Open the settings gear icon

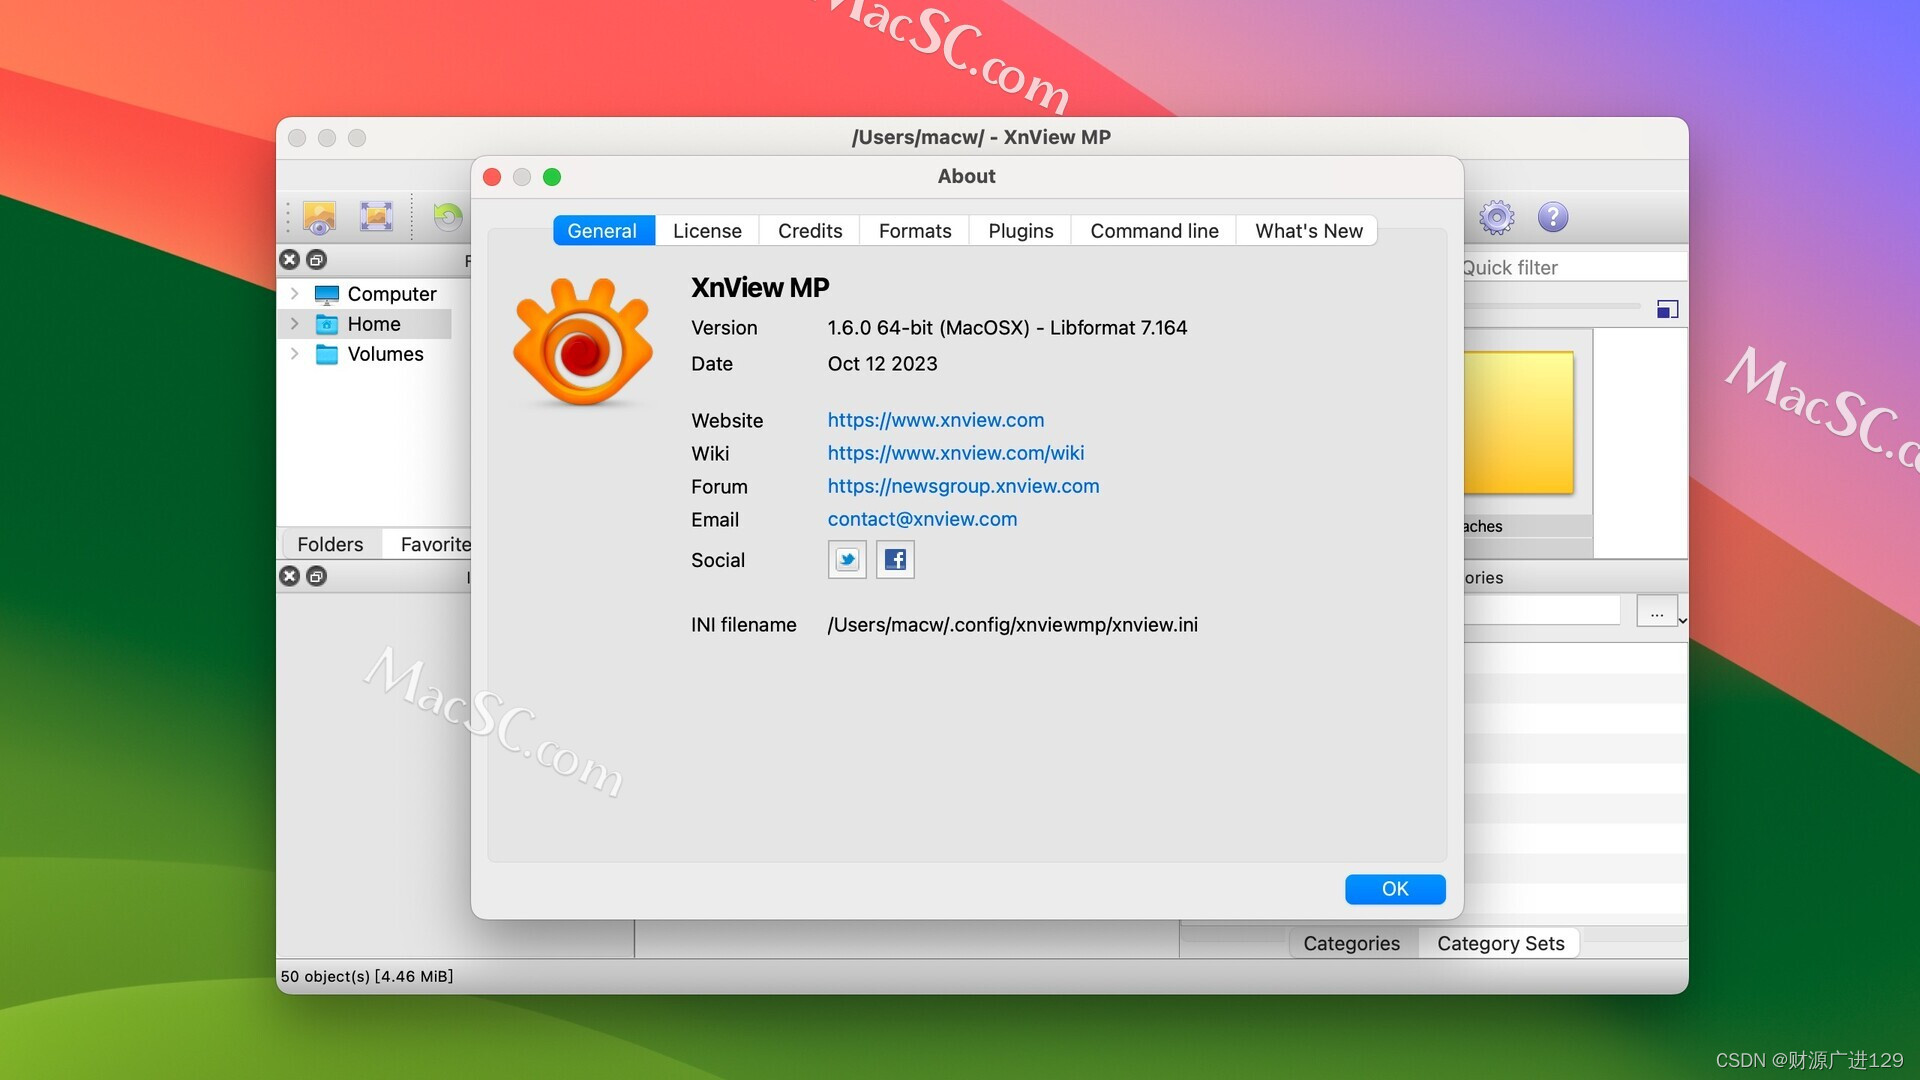[x=1496, y=217]
